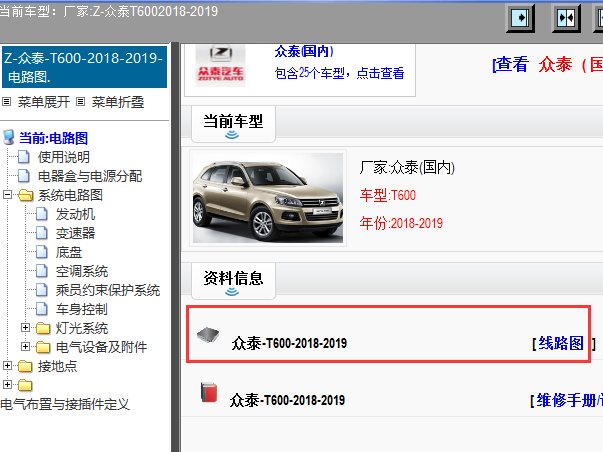Click the page icon beside 空调系统
Screen dimensions: 603x452
point(42,271)
